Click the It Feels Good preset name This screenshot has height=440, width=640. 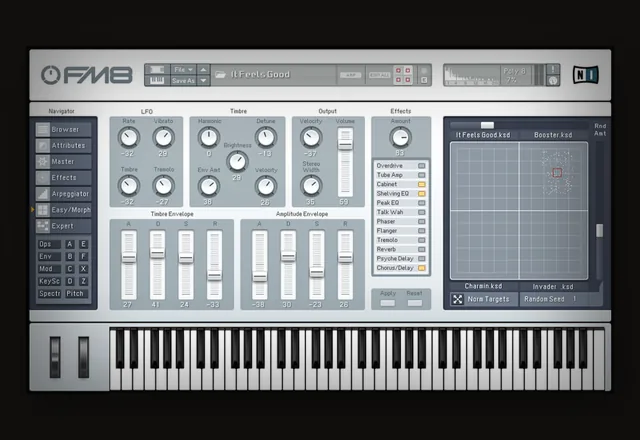[x=260, y=75]
